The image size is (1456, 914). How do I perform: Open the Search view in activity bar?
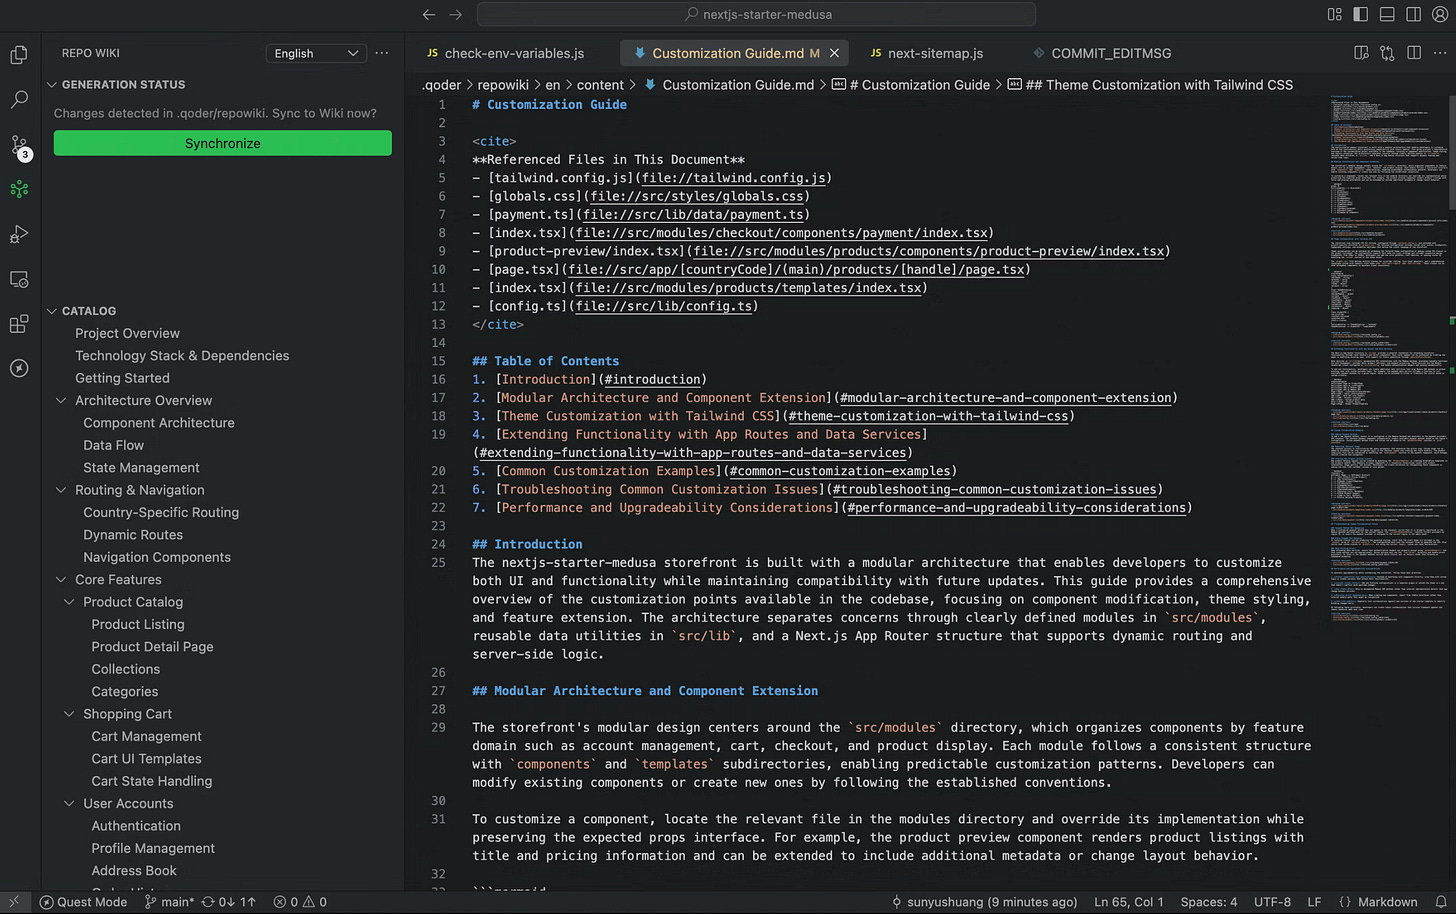19,100
